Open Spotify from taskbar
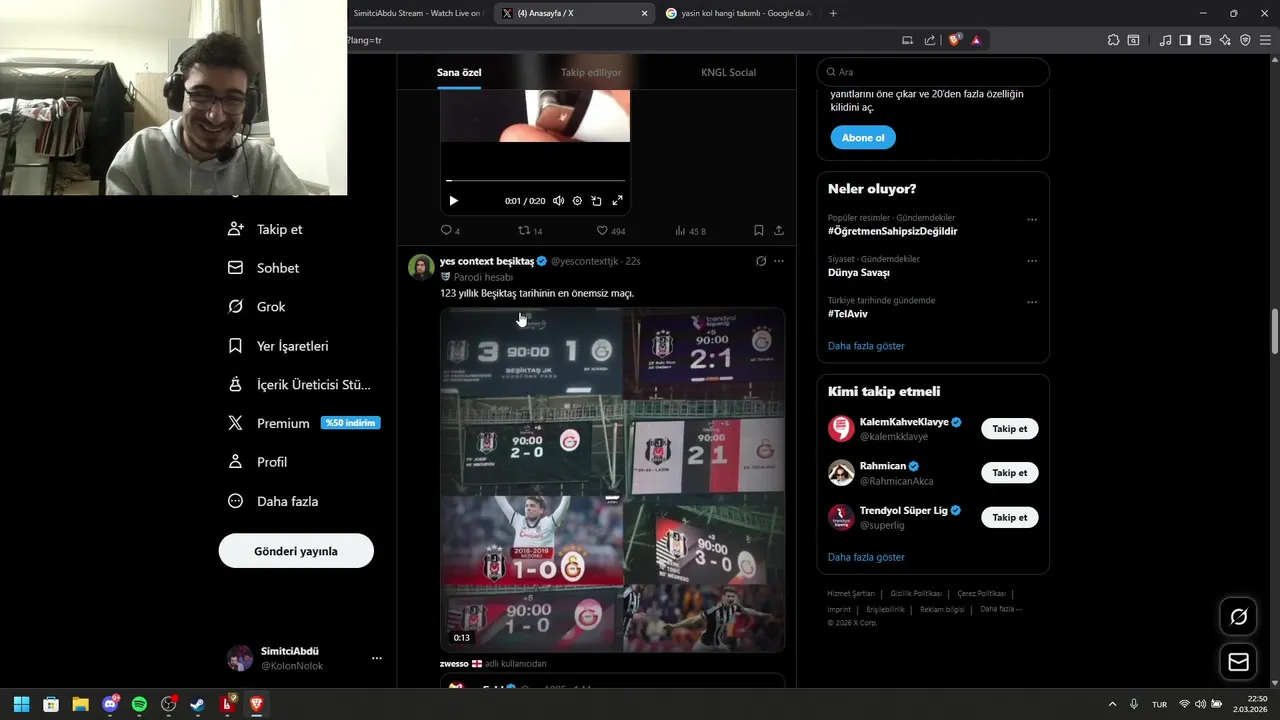Screen dimensions: 1280x720 point(139,704)
